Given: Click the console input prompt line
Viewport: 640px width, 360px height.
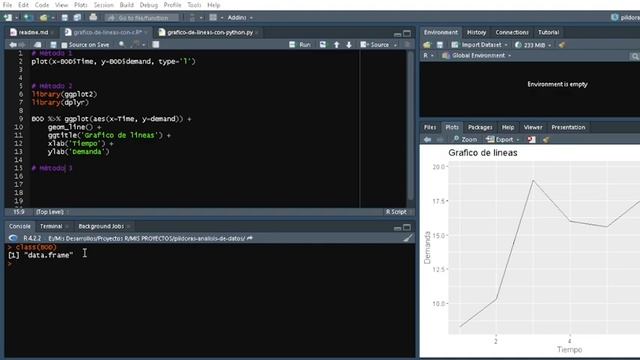Looking at the screenshot, I should click(210, 264).
